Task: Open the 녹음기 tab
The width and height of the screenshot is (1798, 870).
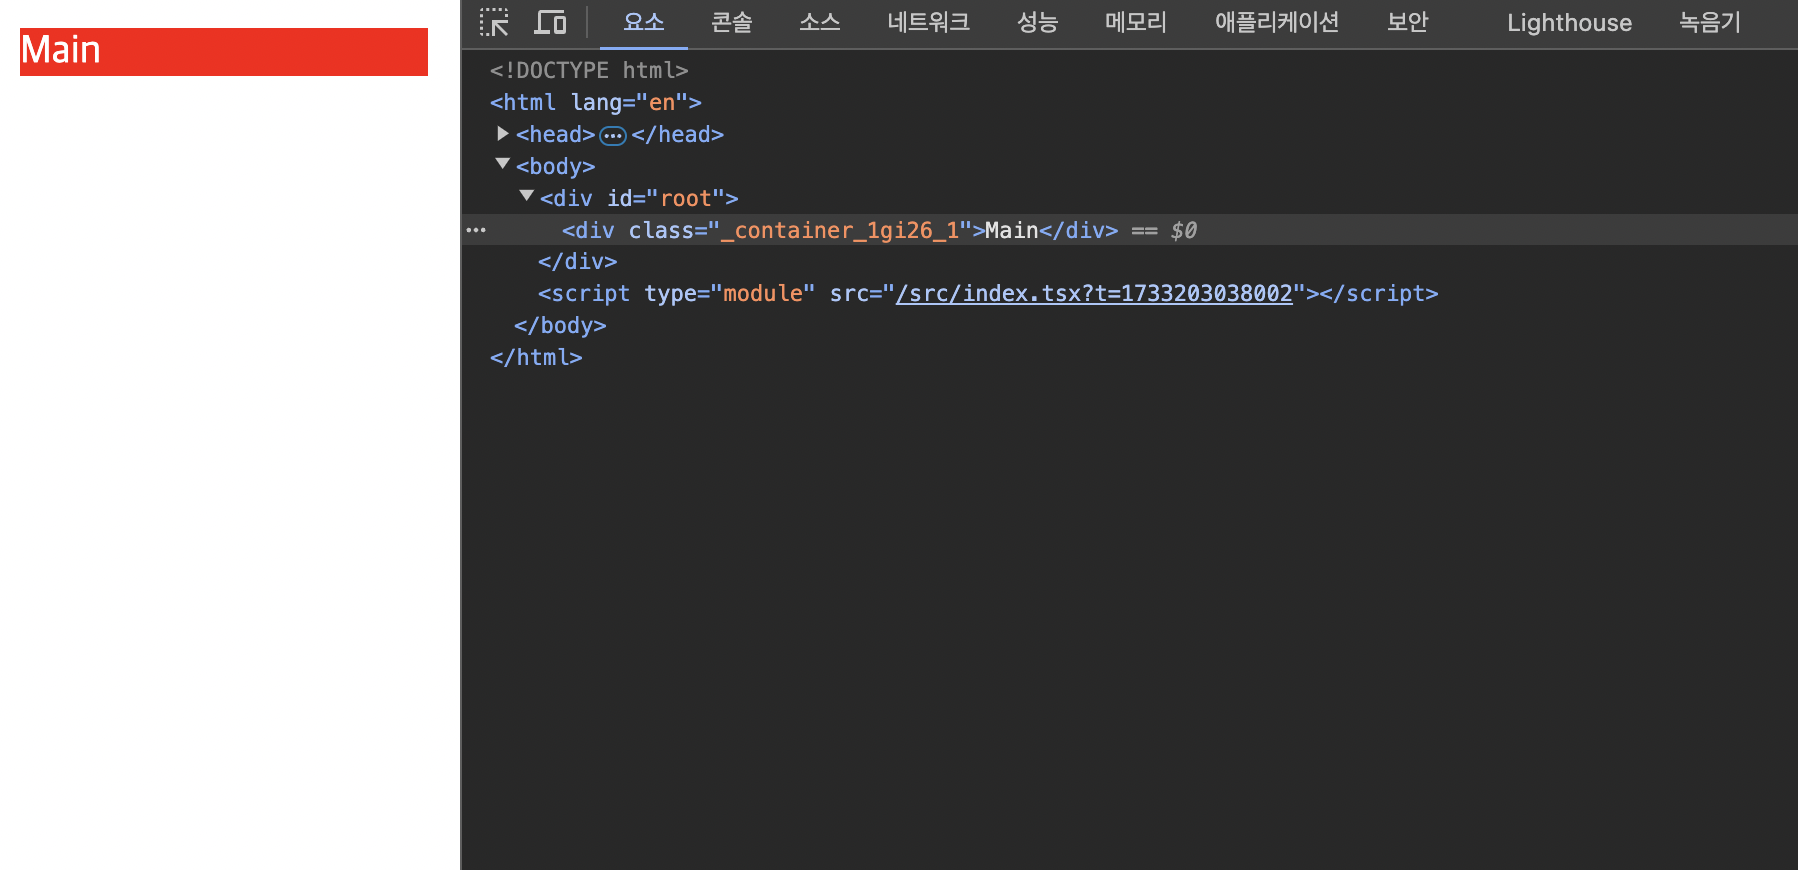Action: point(1710,23)
